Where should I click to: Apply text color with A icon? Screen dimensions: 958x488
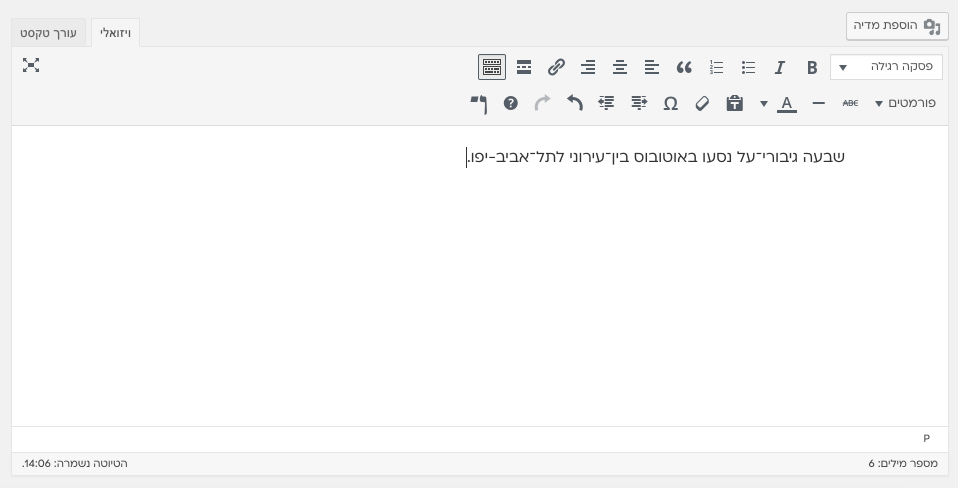(x=787, y=103)
